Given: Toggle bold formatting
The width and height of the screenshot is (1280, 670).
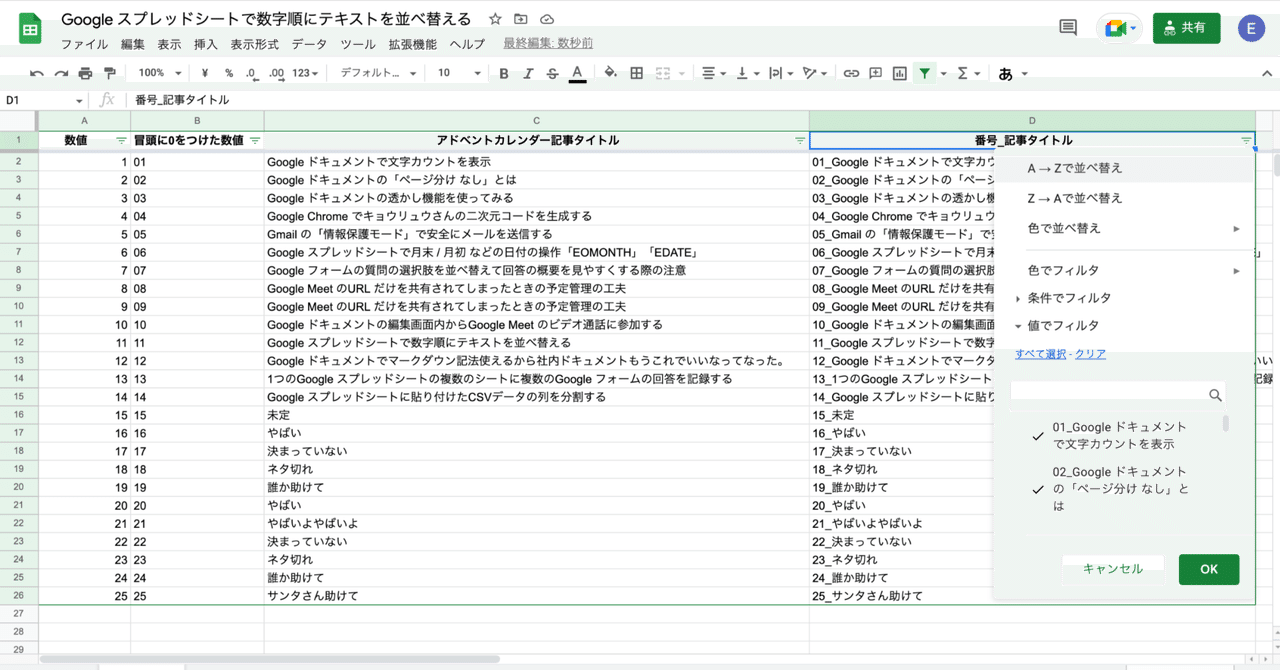Looking at the screenshot, I should 503,73.
